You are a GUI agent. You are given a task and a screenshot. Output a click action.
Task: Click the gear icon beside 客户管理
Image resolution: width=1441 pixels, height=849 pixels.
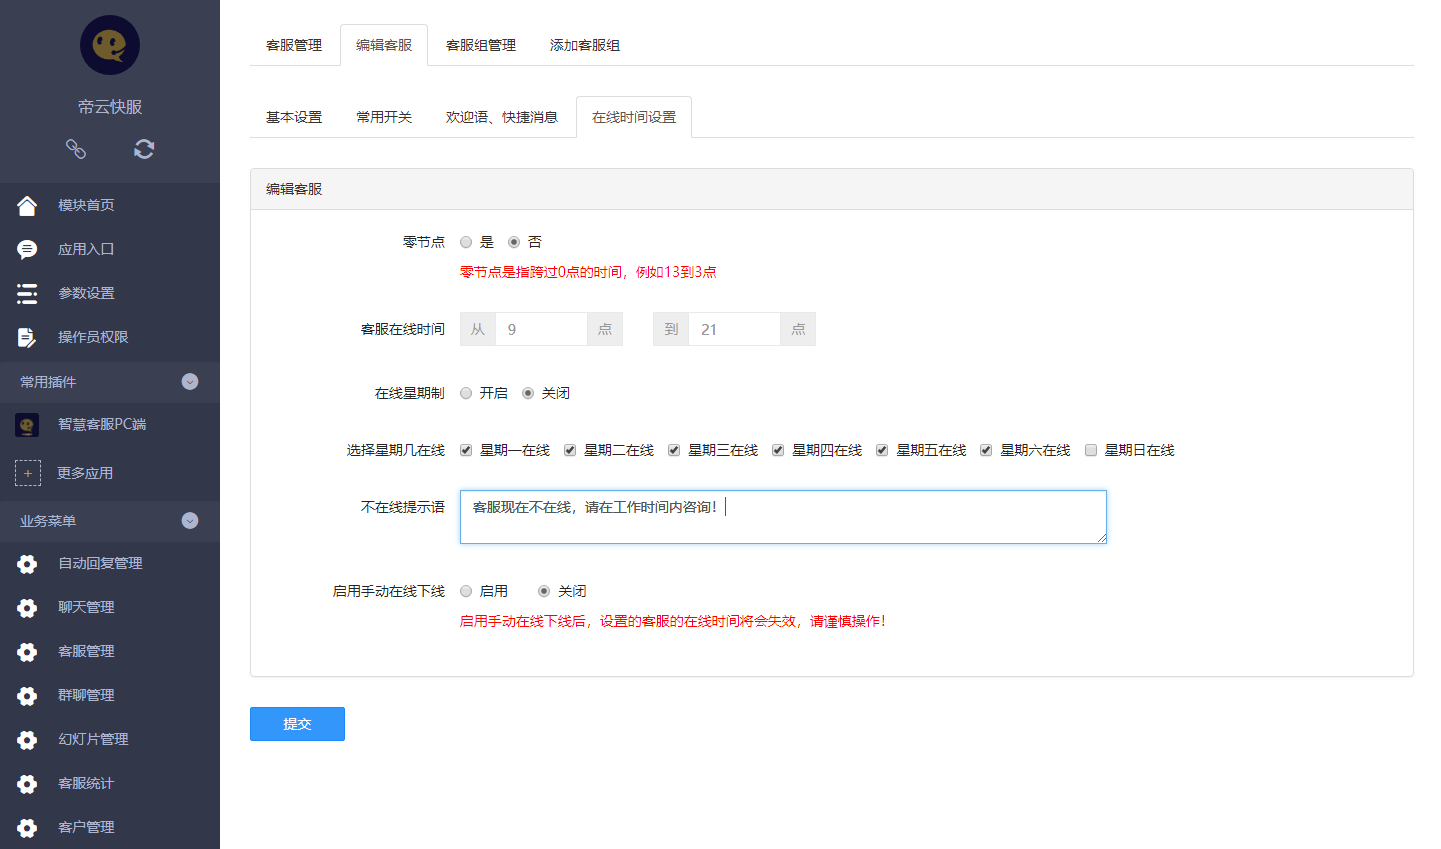(x=27, y=828)
